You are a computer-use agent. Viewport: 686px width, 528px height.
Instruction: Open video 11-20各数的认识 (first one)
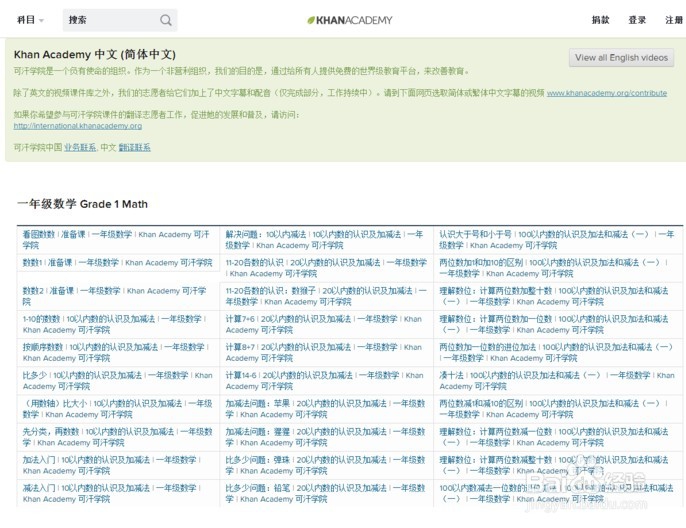(326, 268)
